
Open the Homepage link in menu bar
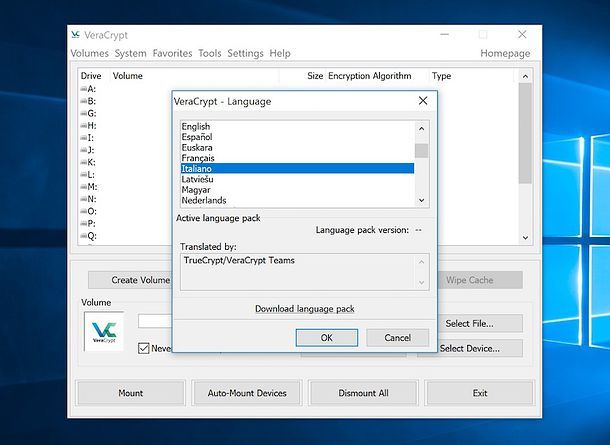click(x=505, y=53)
